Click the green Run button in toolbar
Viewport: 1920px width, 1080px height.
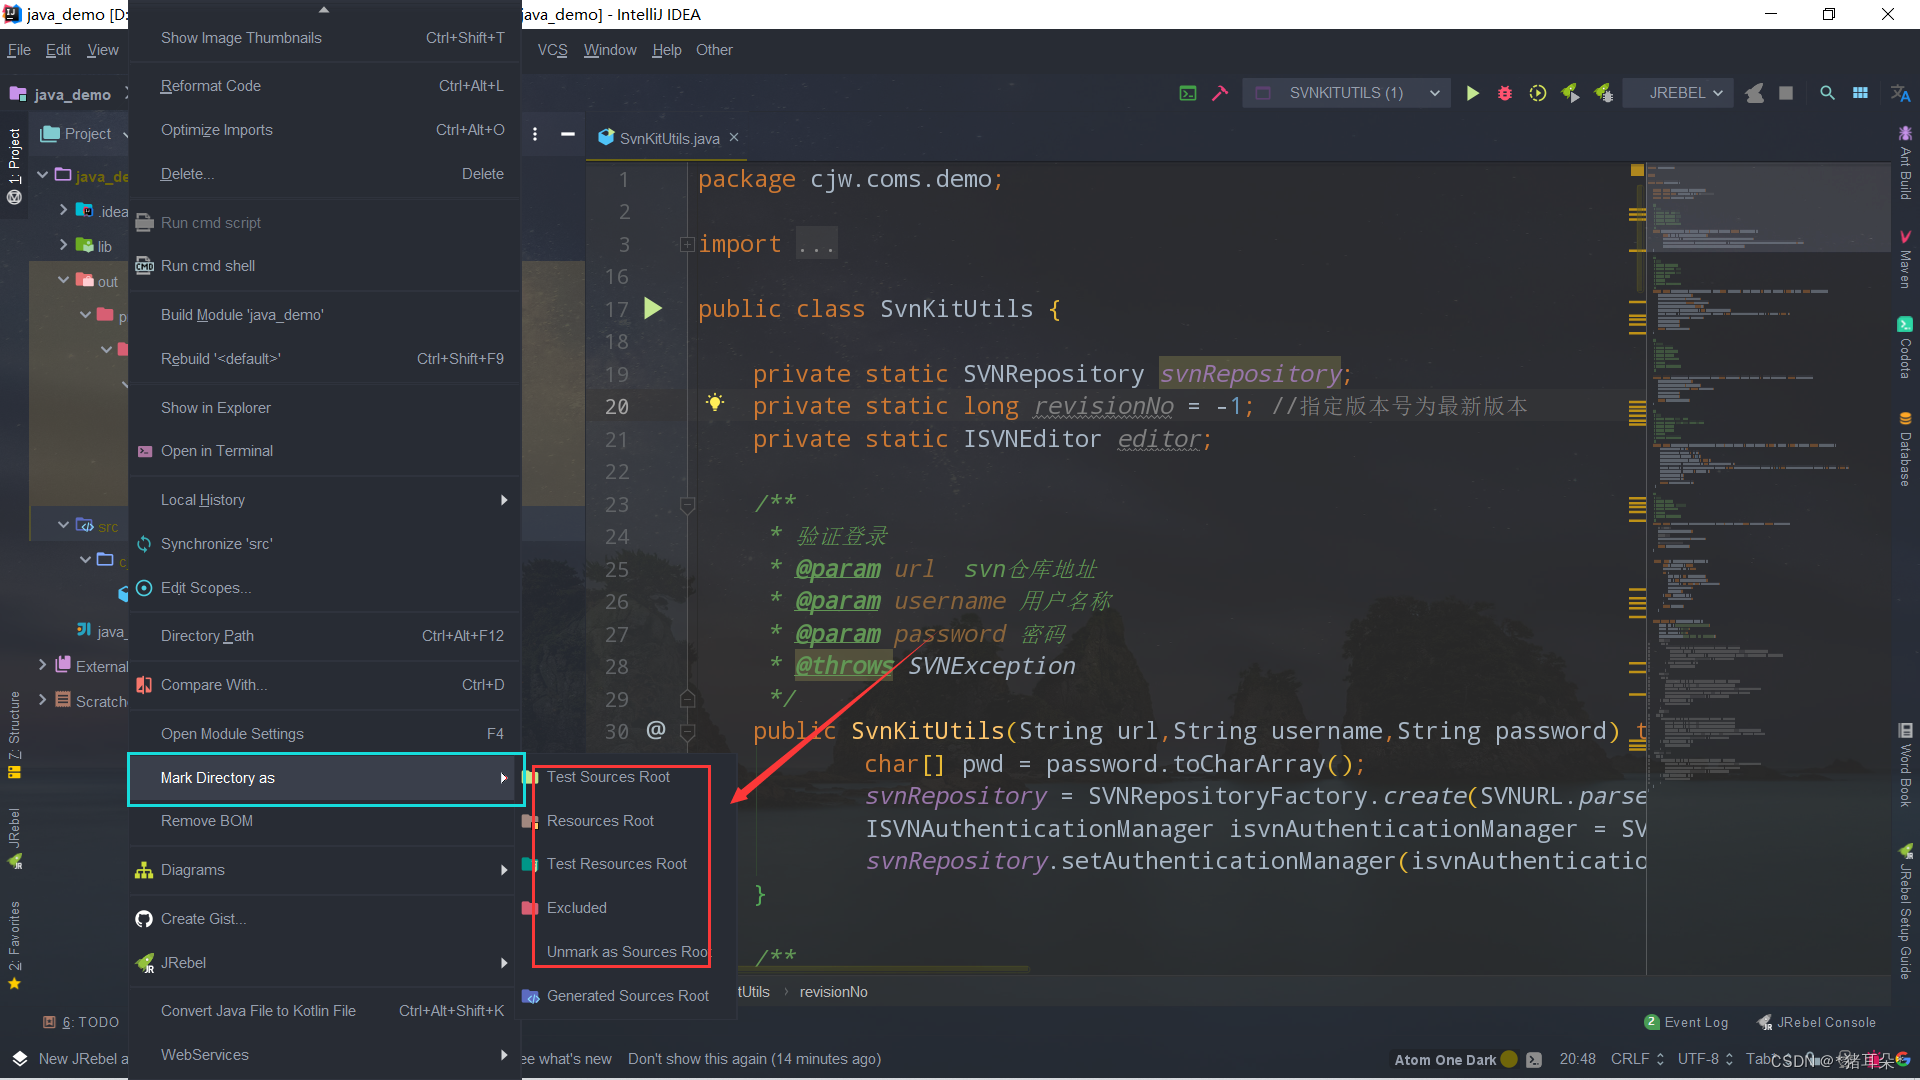coord(1472,93)
